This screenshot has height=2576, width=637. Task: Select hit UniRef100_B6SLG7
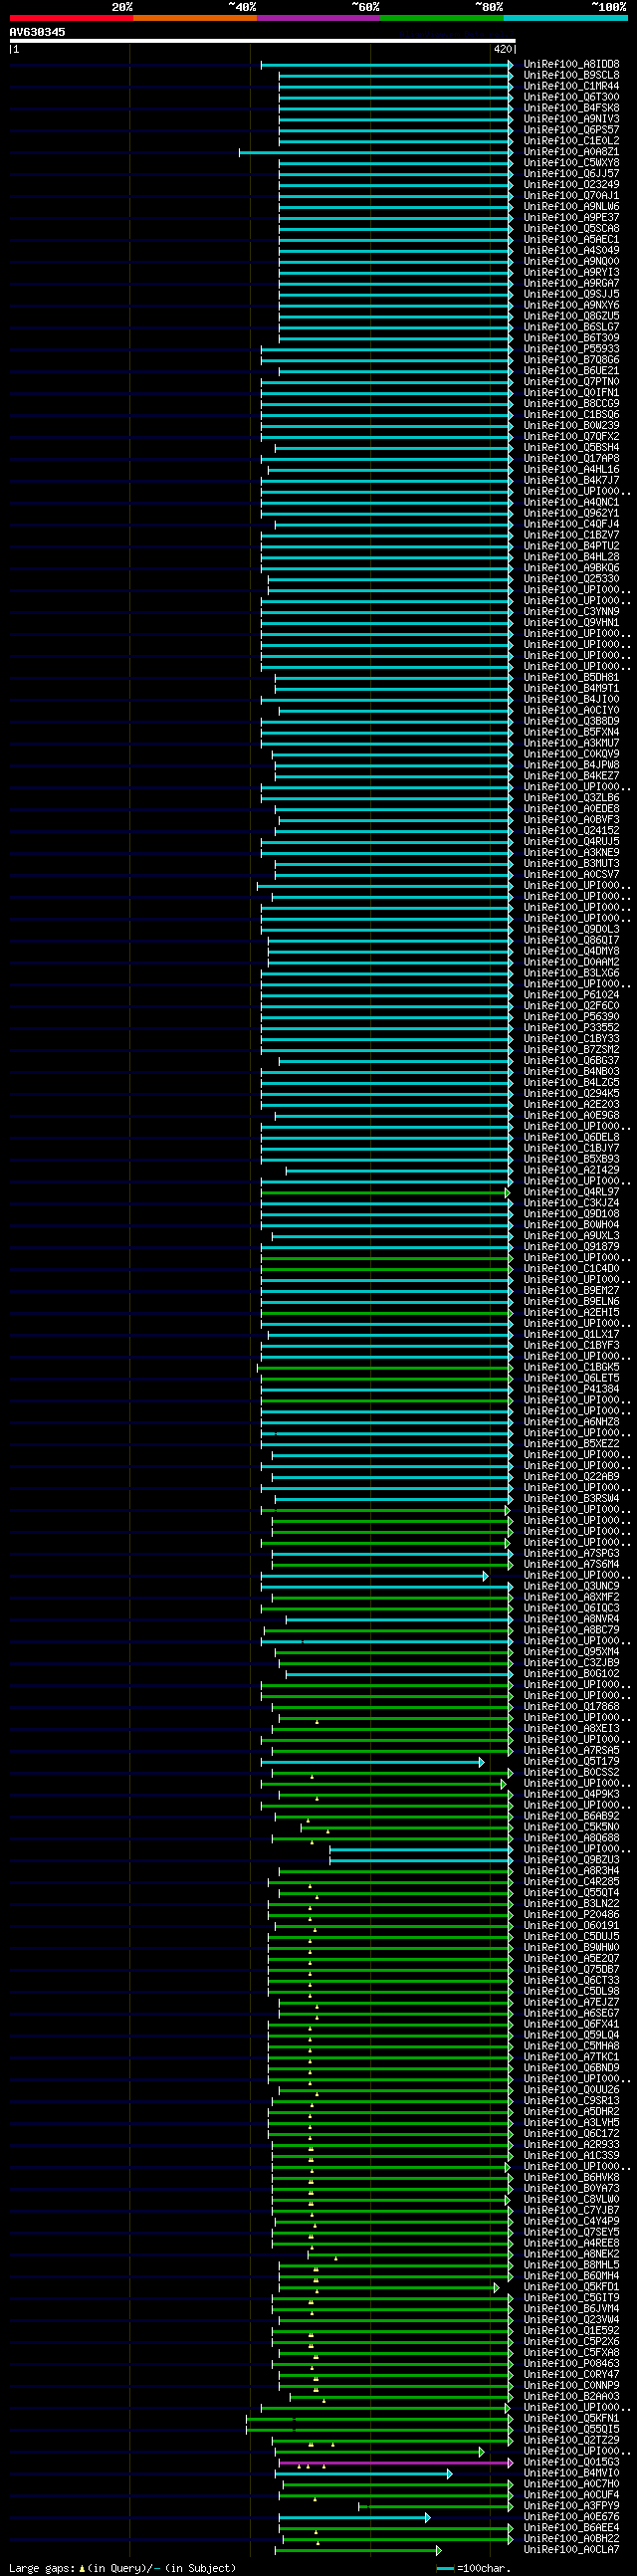pyautogui.click(x=571, y=328)
